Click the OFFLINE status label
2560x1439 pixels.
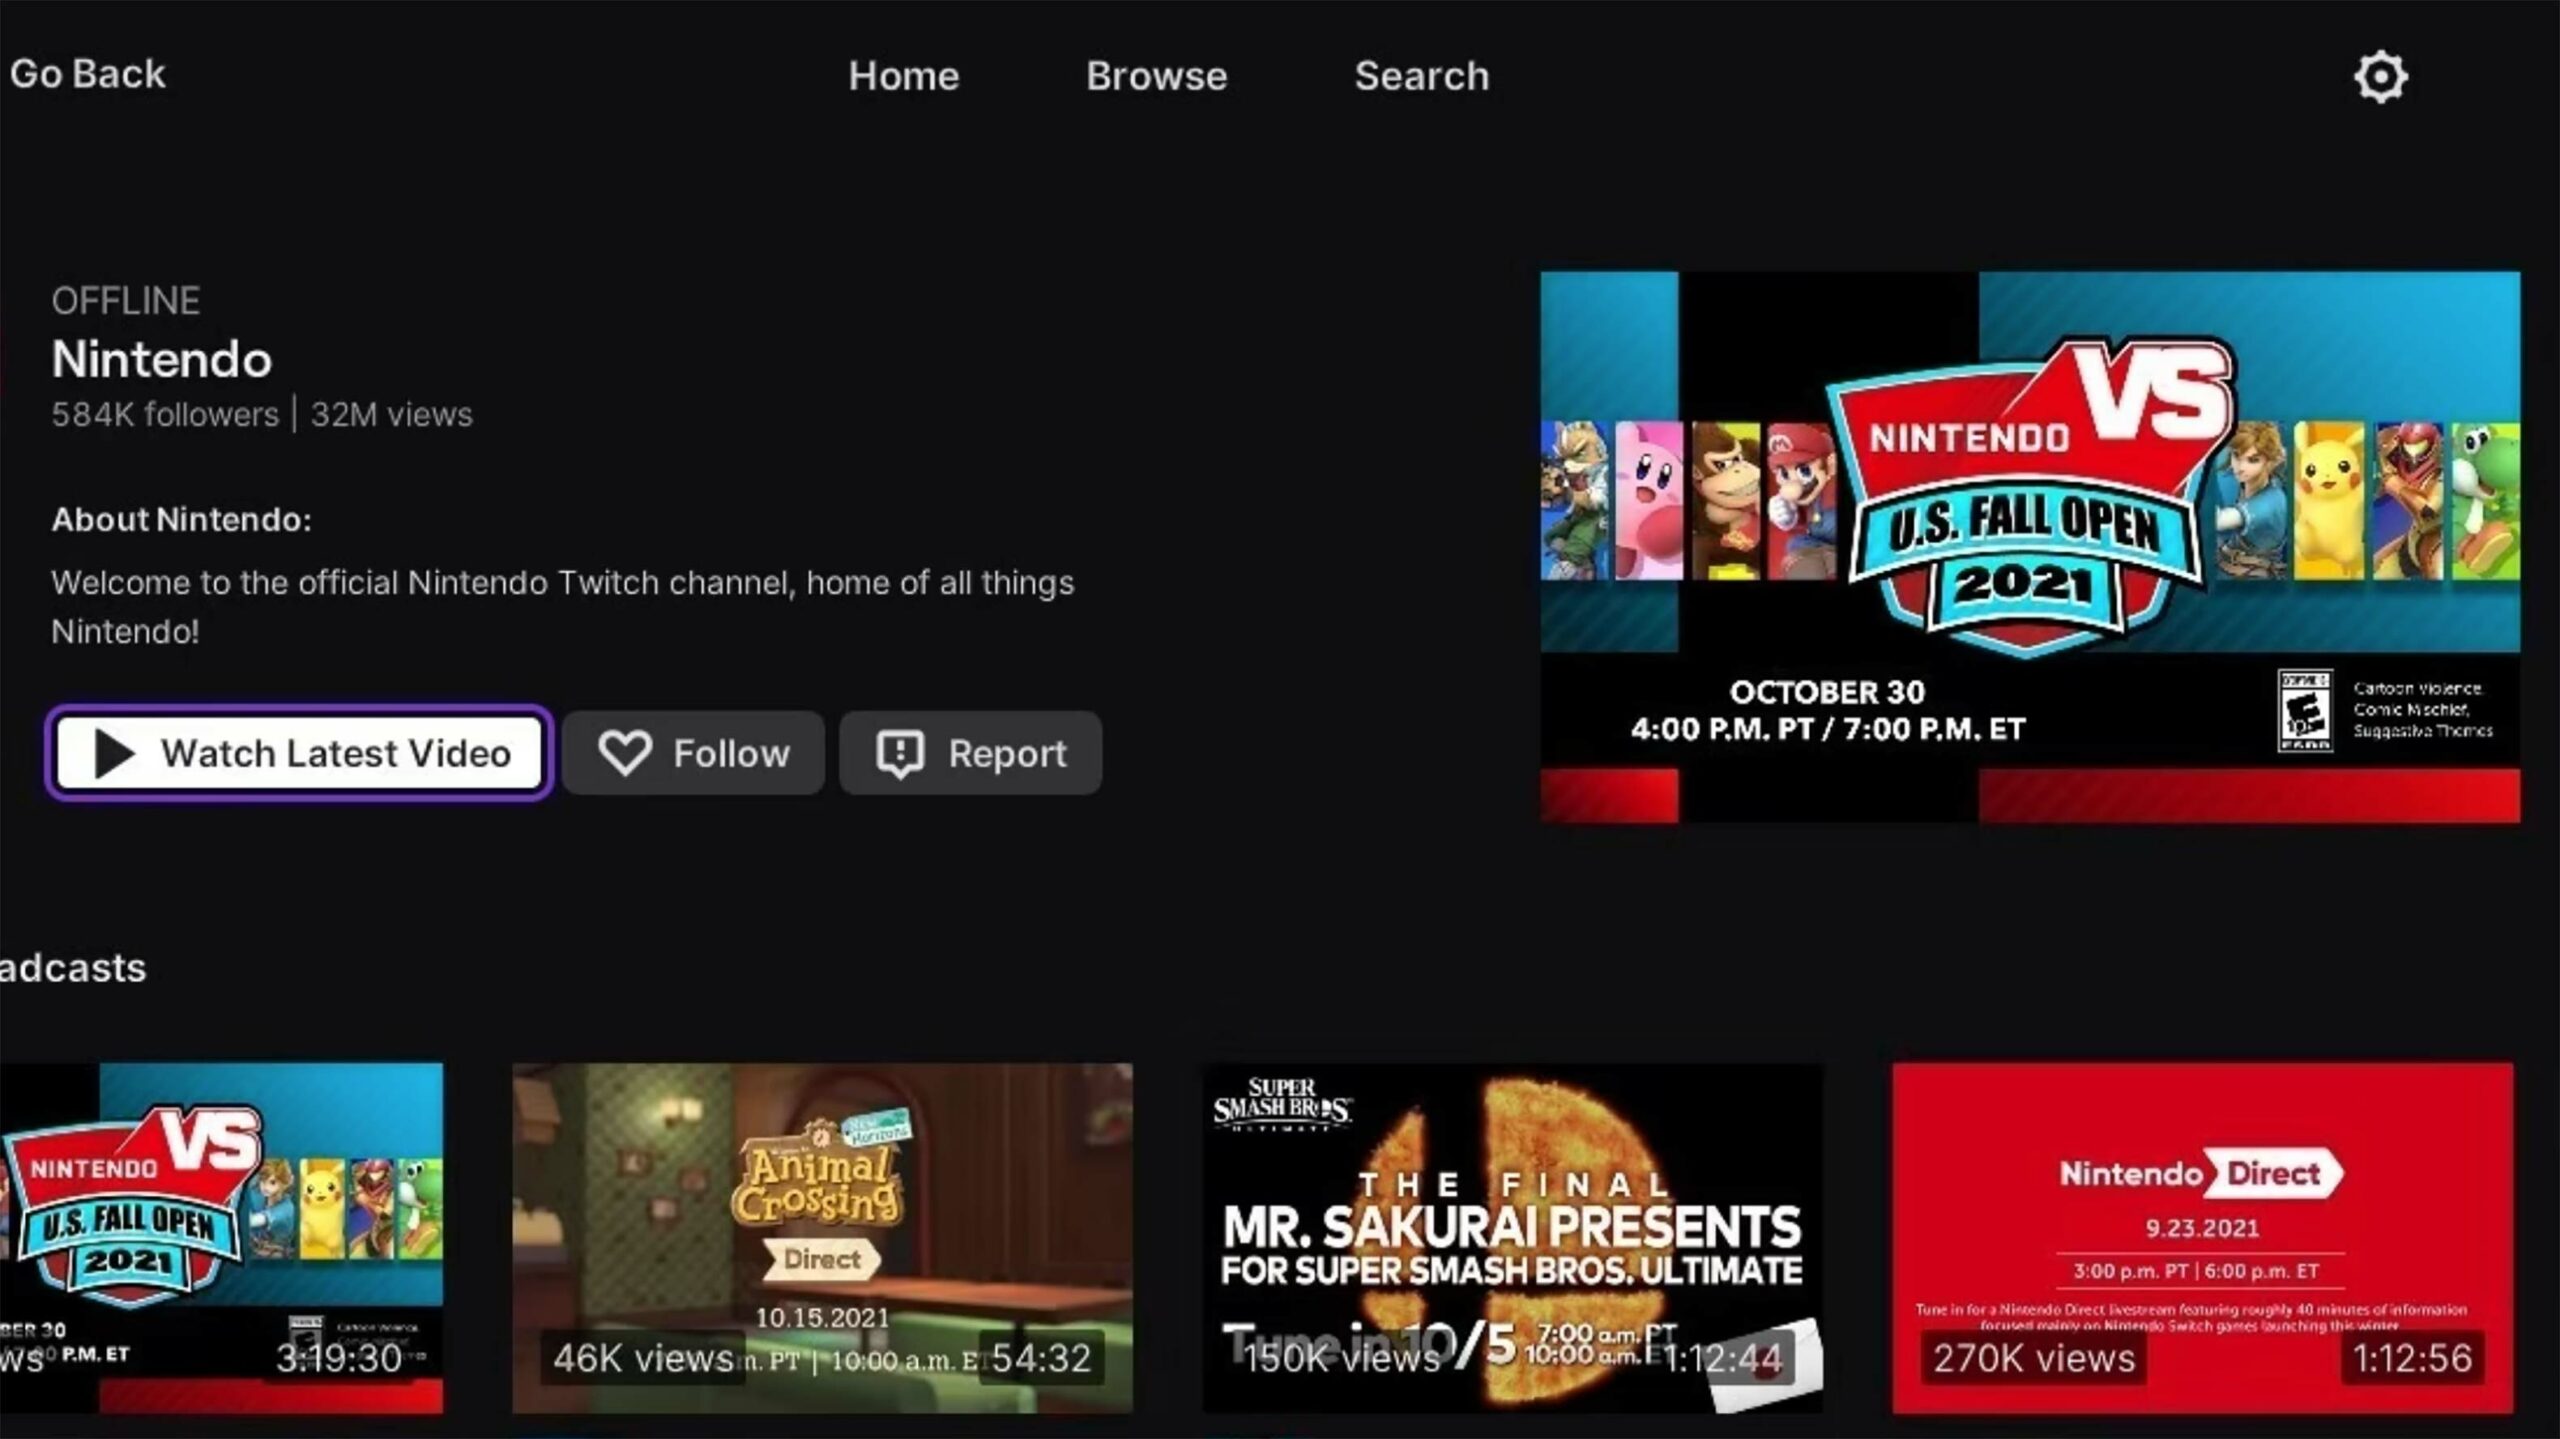click(126, 300)
